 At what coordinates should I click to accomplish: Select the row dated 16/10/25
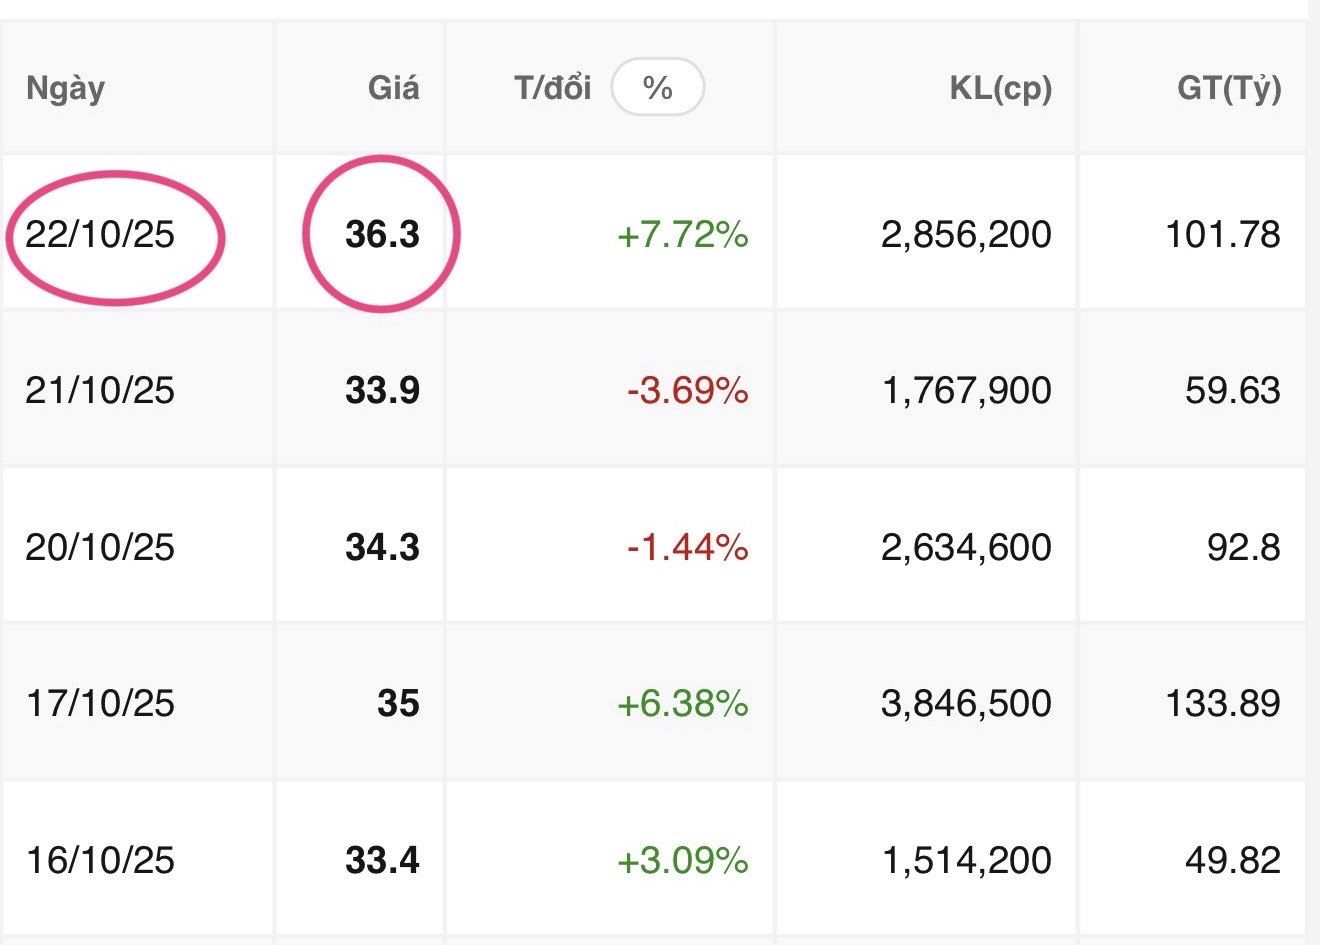click(x=654, y=858)
